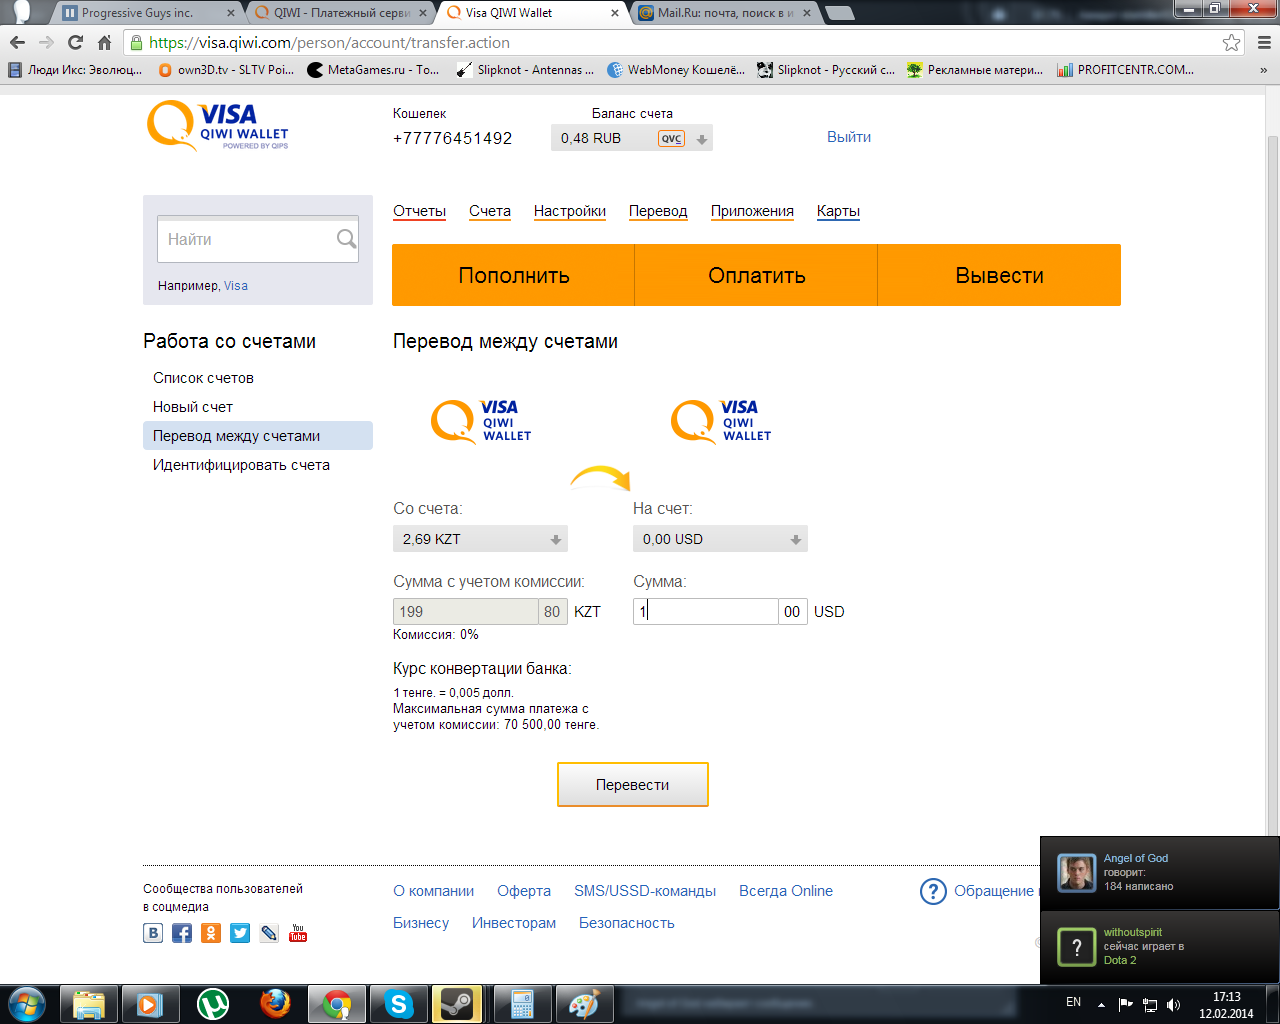Open the Chrome menu icon
The height and width of the screenshot is (1024, 1280).
coord(1263,43)
